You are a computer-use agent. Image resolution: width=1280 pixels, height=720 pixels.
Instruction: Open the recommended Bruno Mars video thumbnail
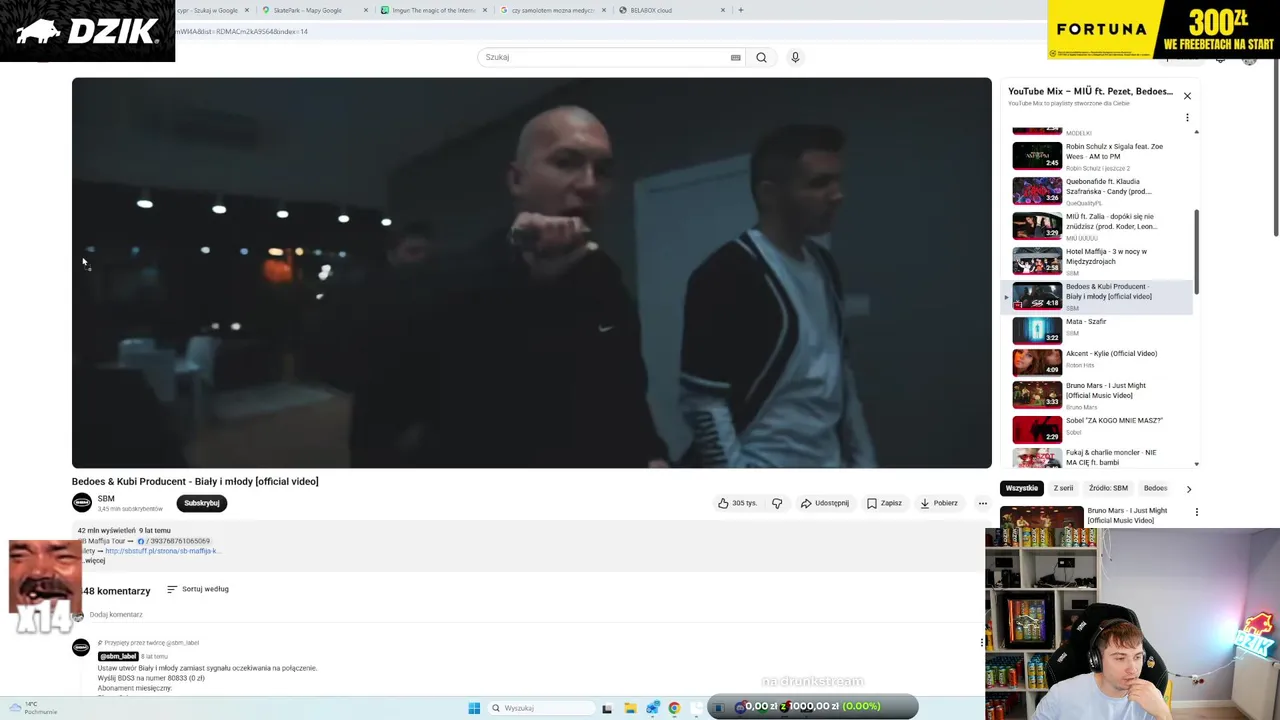pyautogui.click(x=1041, y=518)
